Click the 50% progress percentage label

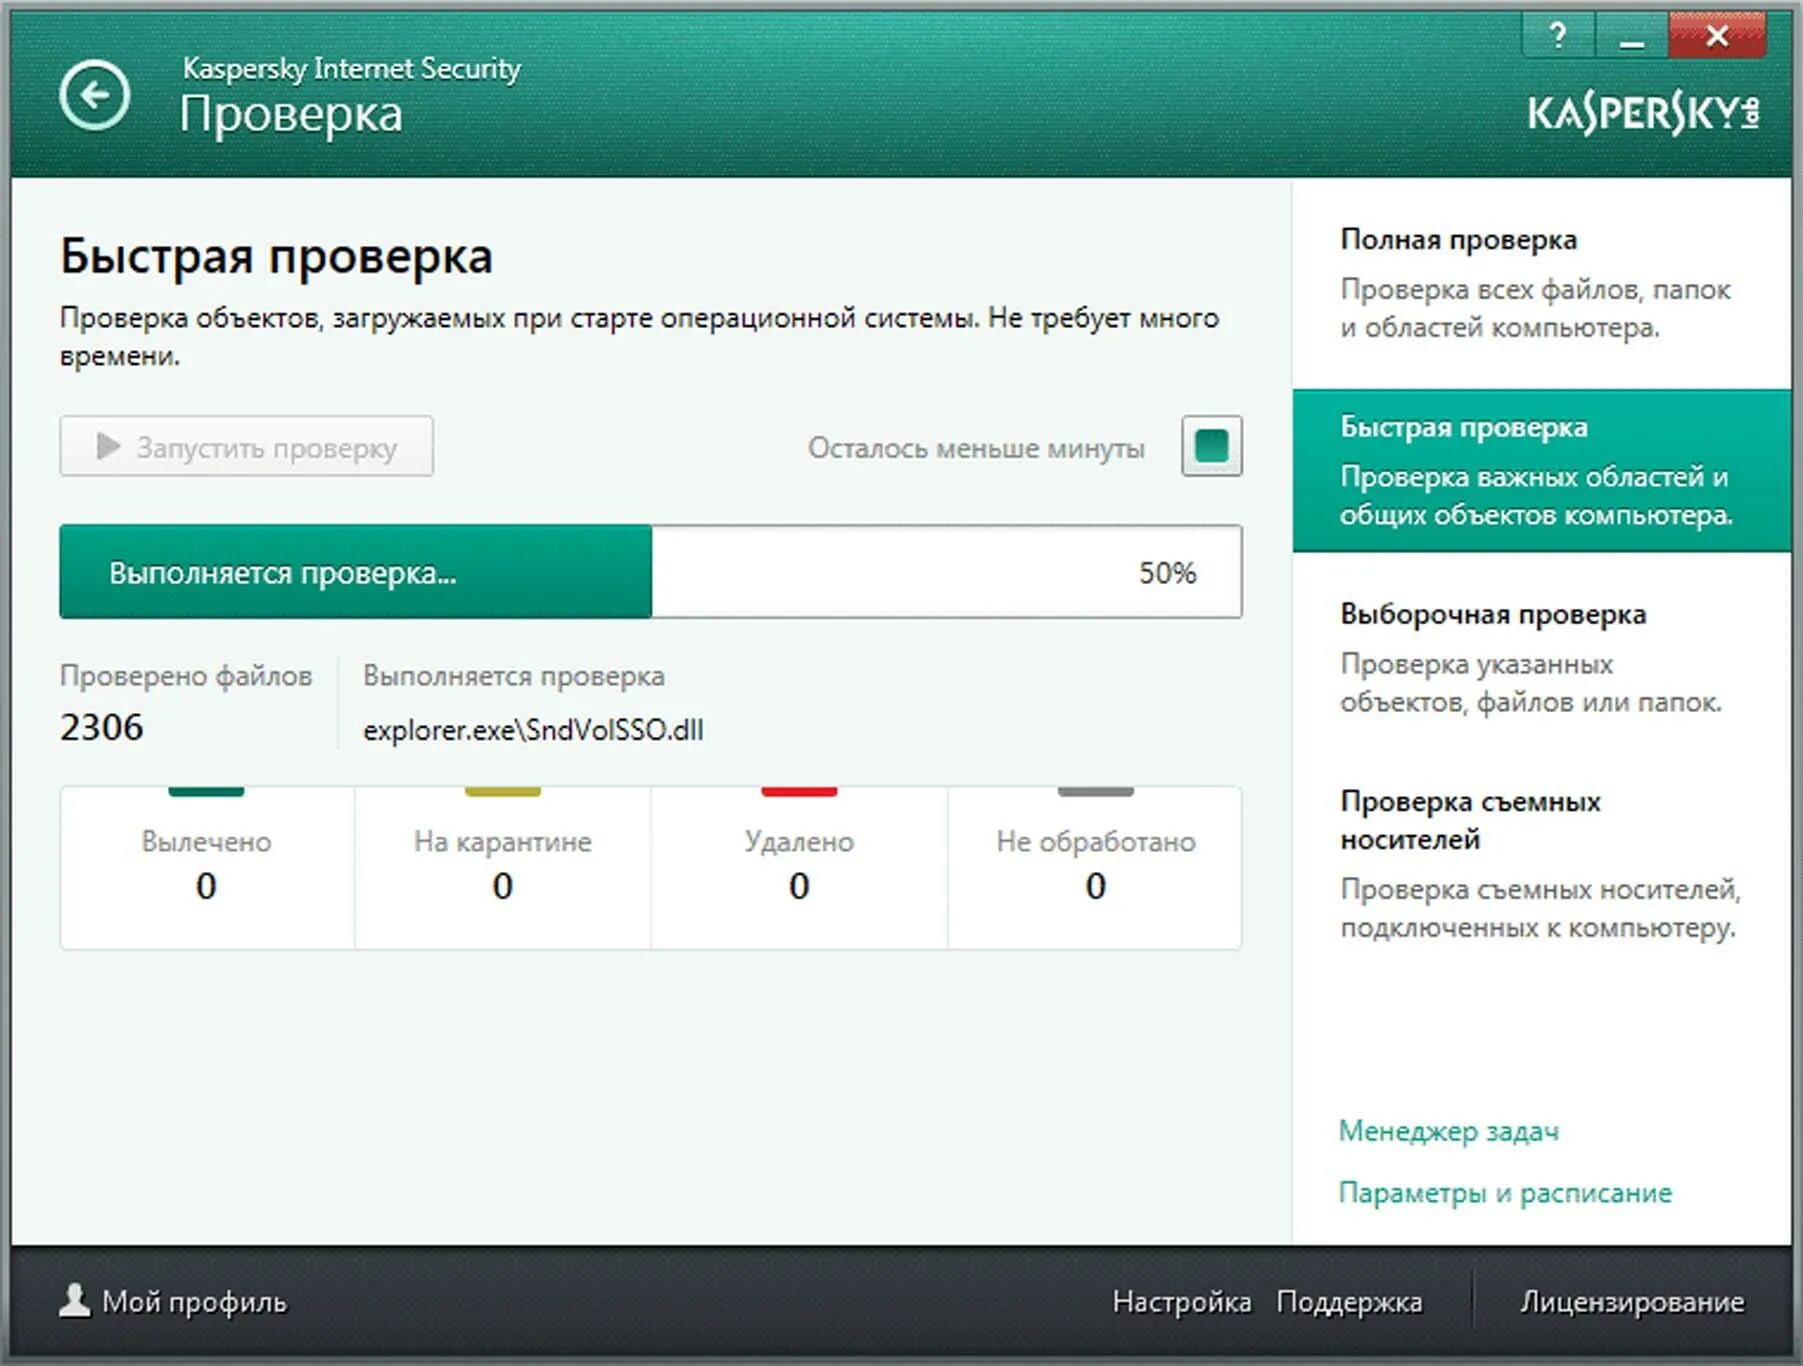[x=1167, y=572]
